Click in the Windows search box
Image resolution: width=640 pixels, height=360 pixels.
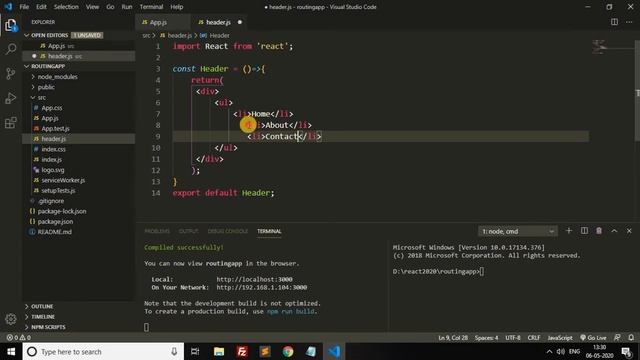(104, 351)
